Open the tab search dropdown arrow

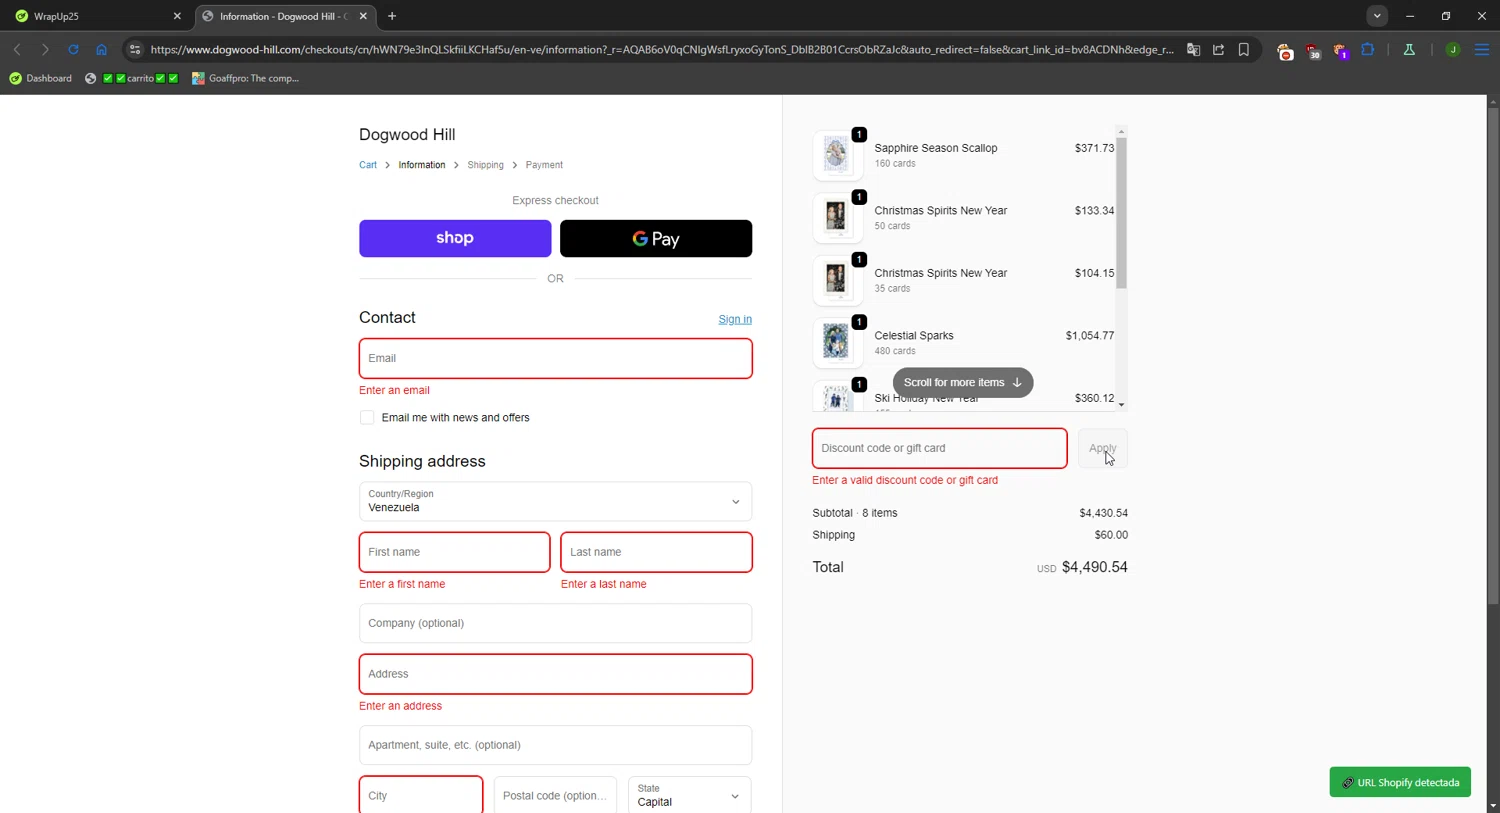point(1377,16)
